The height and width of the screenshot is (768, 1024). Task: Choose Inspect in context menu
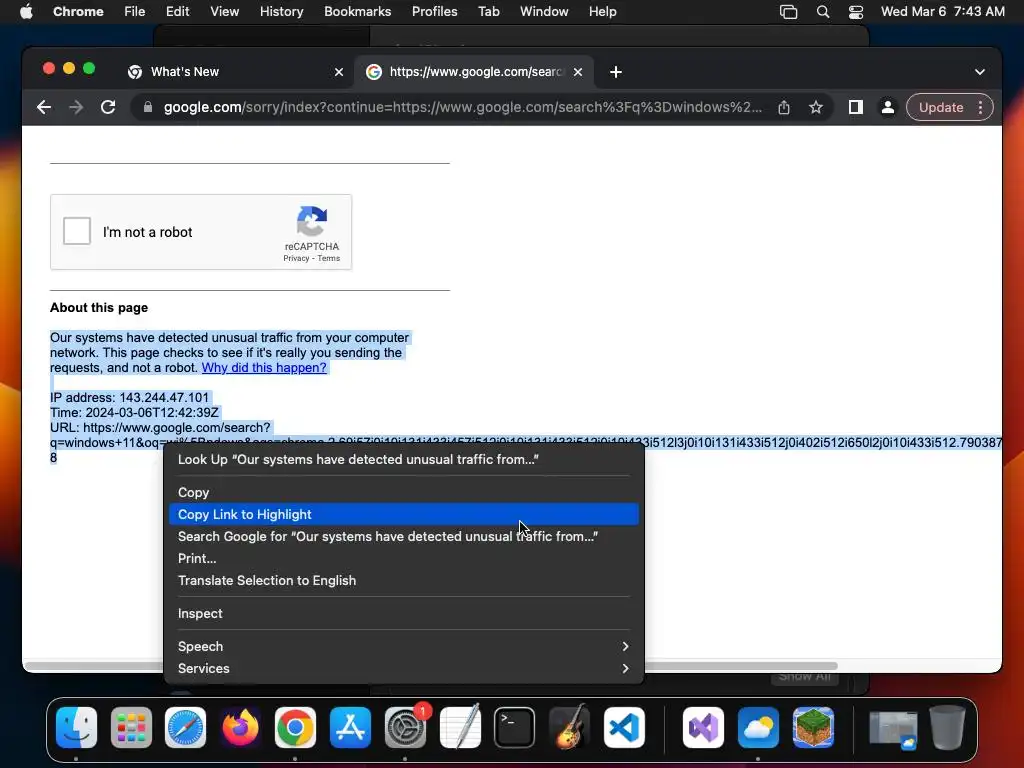tap(404, 613)
